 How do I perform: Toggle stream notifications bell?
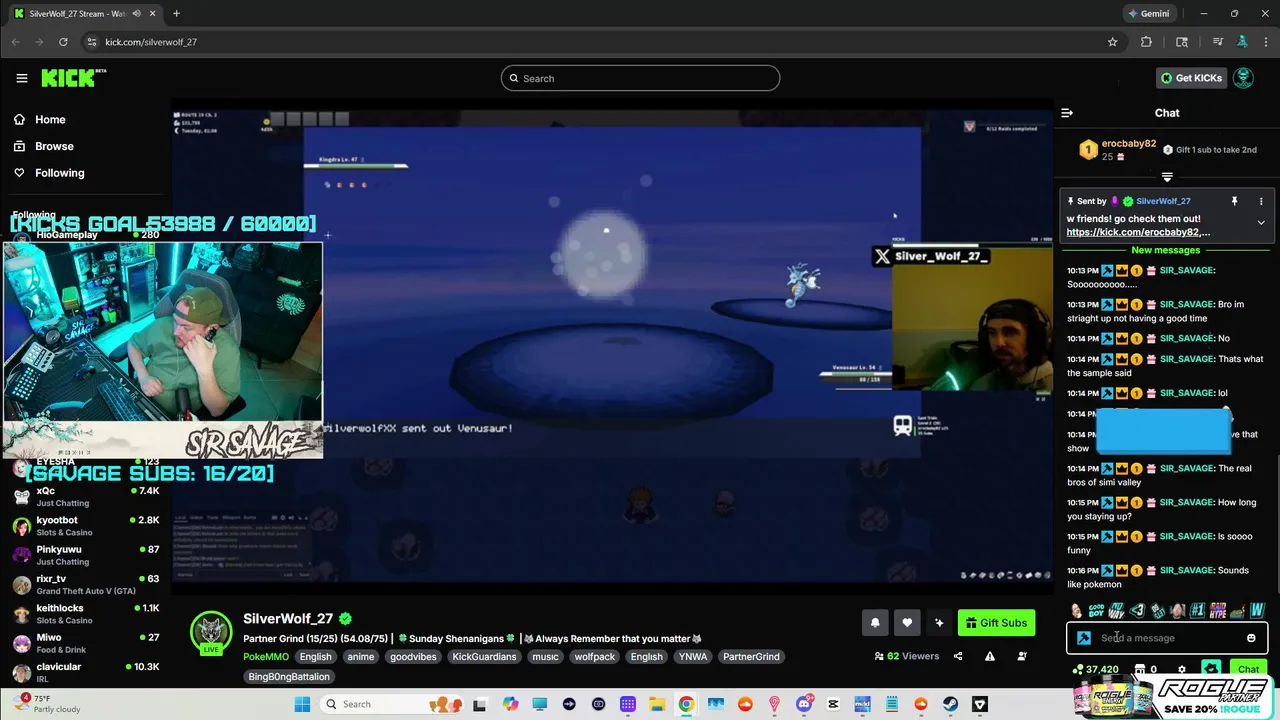(875, 622)
